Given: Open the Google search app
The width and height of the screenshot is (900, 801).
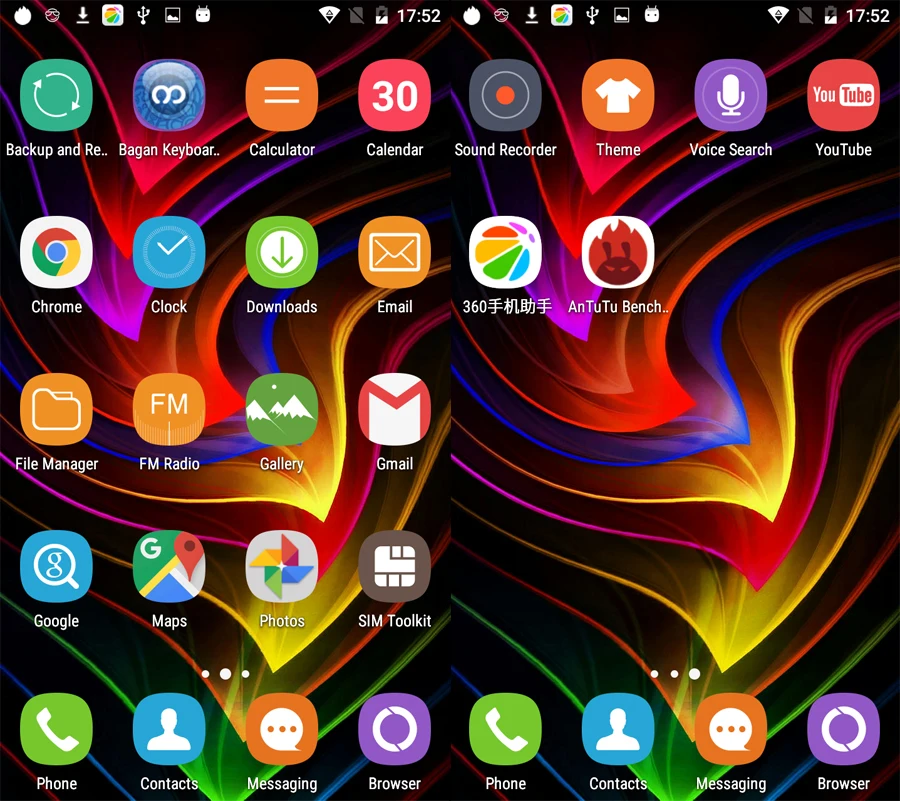Looking at the screenshot, I should coord(56,567).
